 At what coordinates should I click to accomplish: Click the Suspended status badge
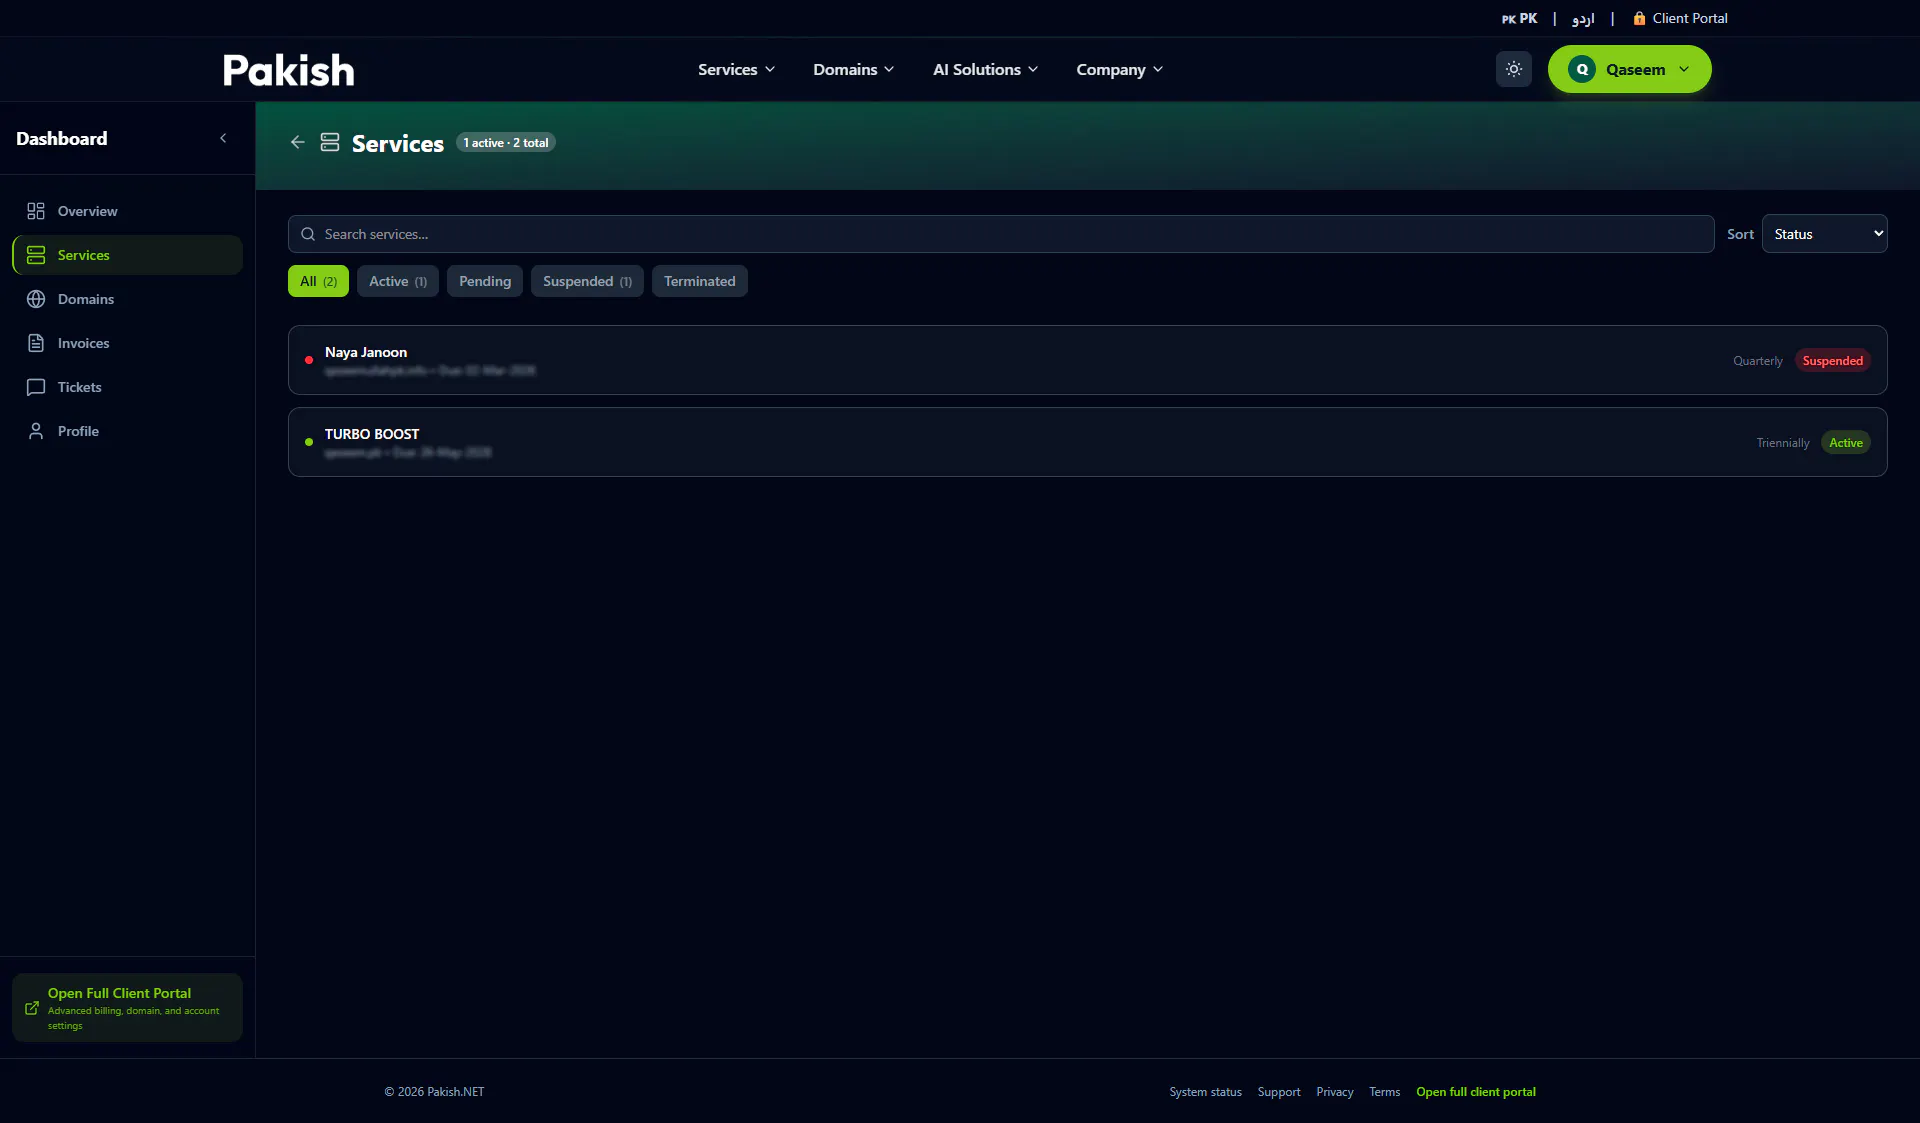click(x=1832, y=361)
